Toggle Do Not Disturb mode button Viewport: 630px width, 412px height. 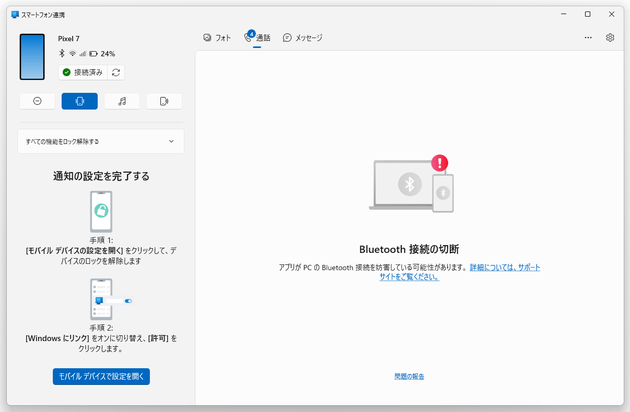click(x=37, y=101)
